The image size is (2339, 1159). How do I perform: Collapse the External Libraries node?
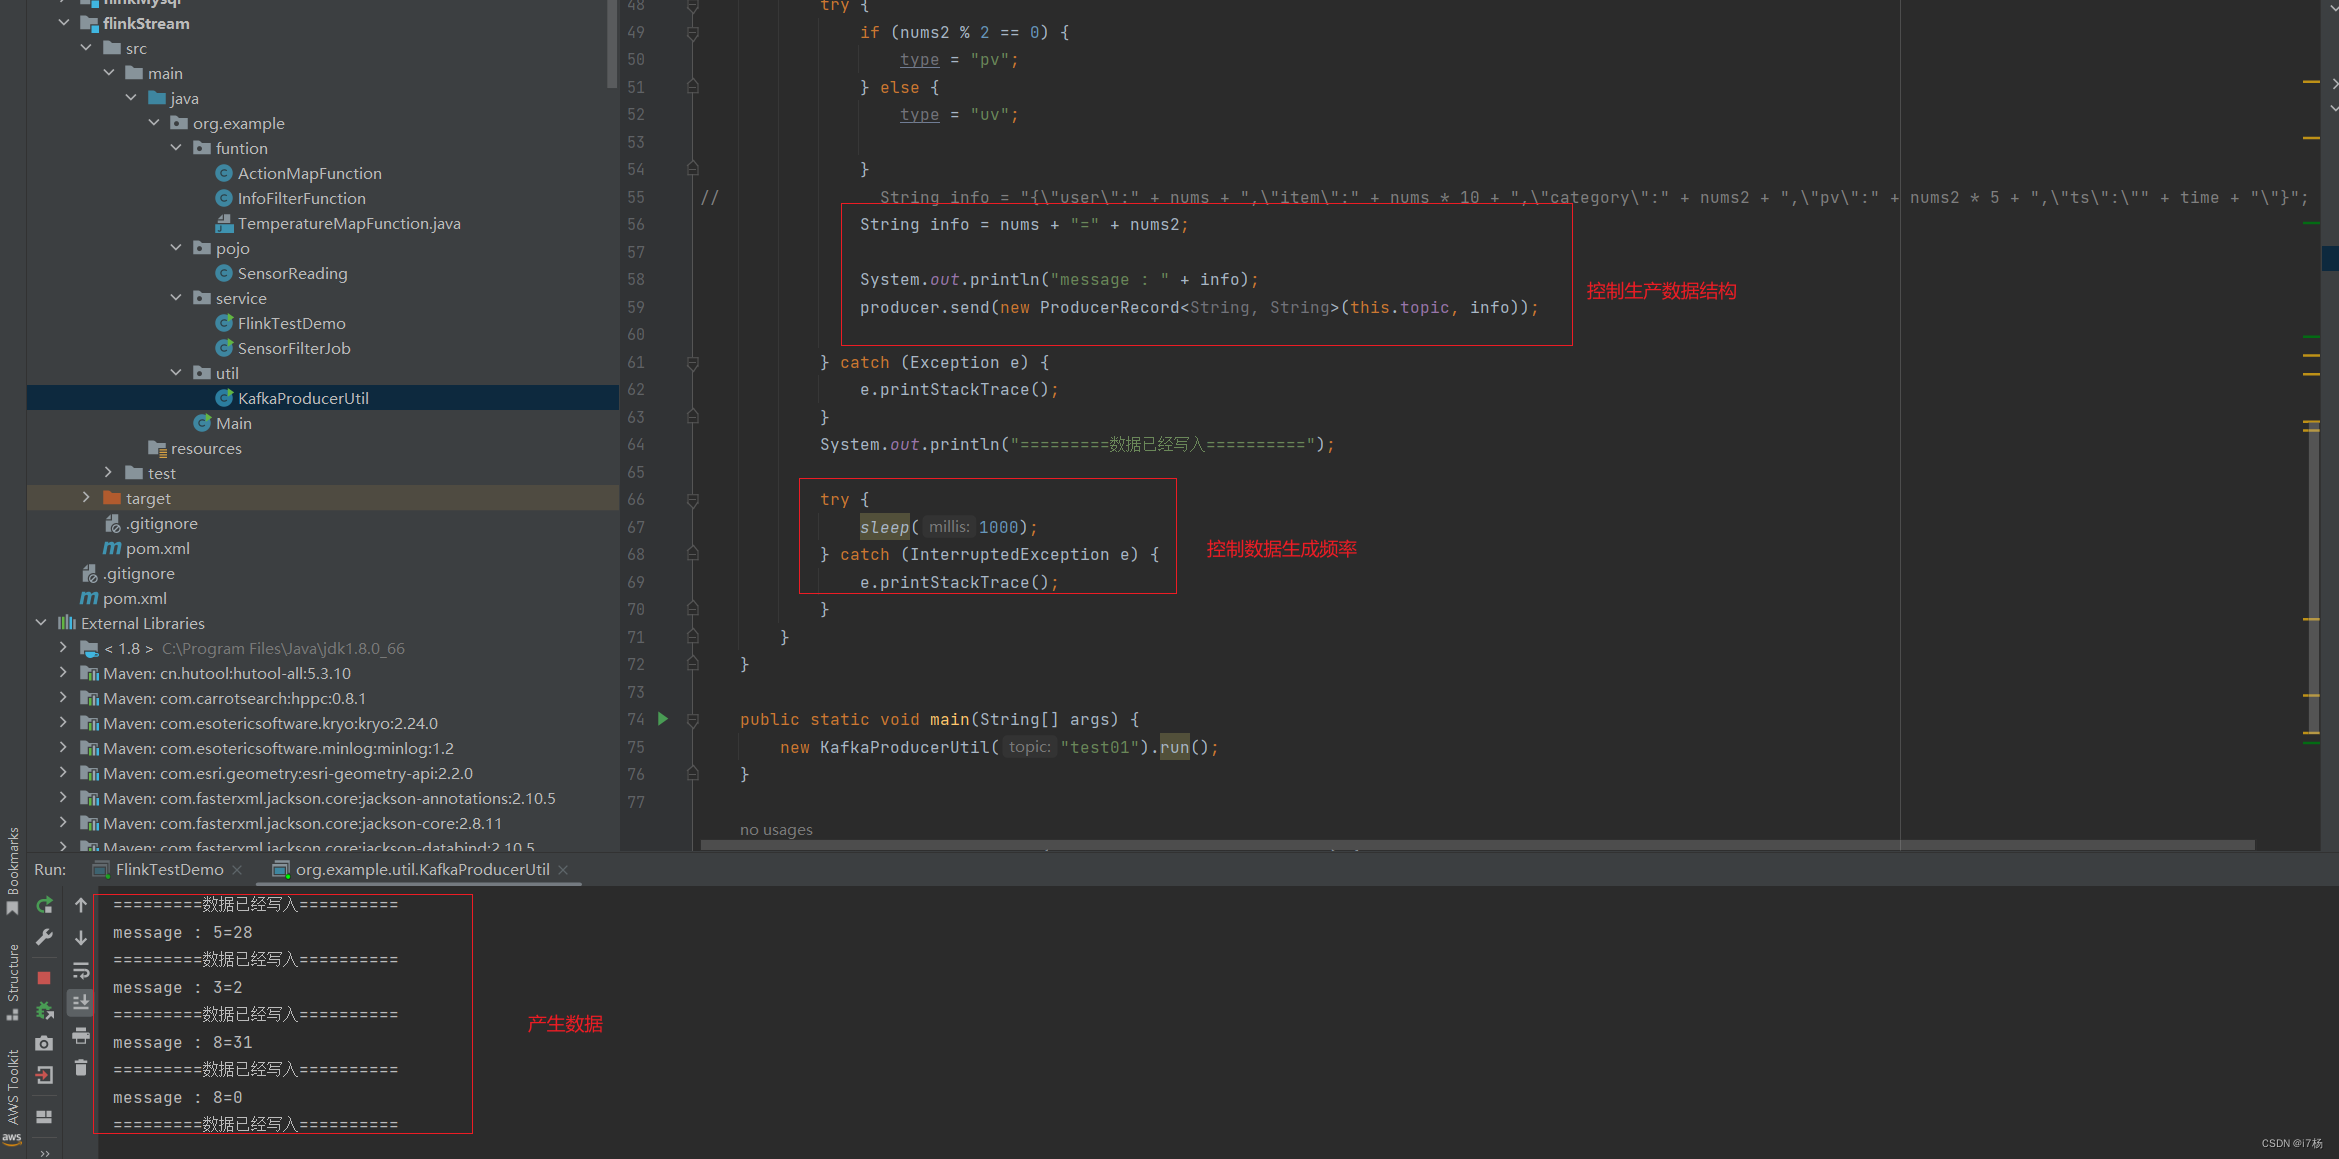[x=41, y=622]
